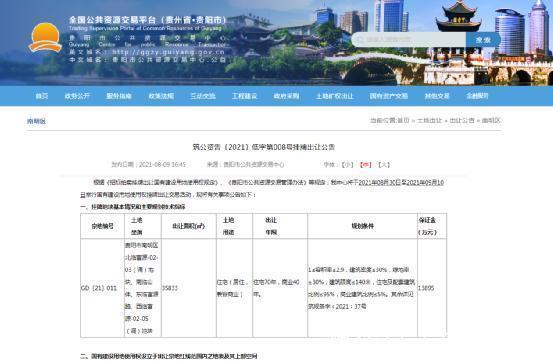Click the 出让面积(㎡) column header

(188, 226)
